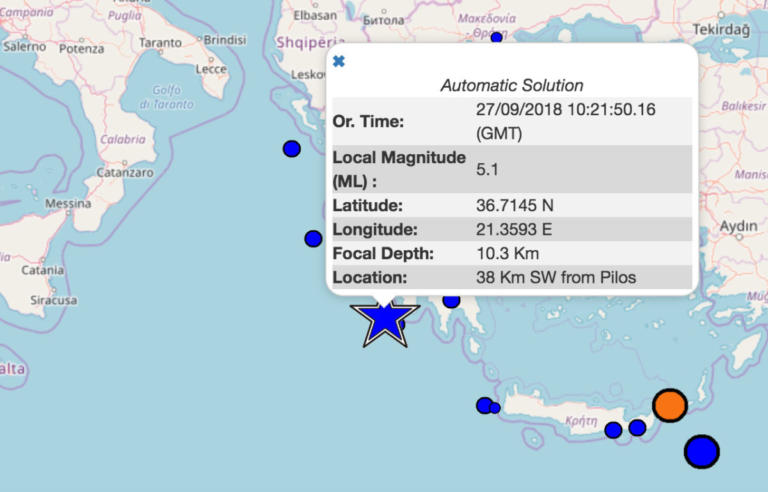
Task: Select the largest blue circle southeast of Crete
Action: click(702, 451)
